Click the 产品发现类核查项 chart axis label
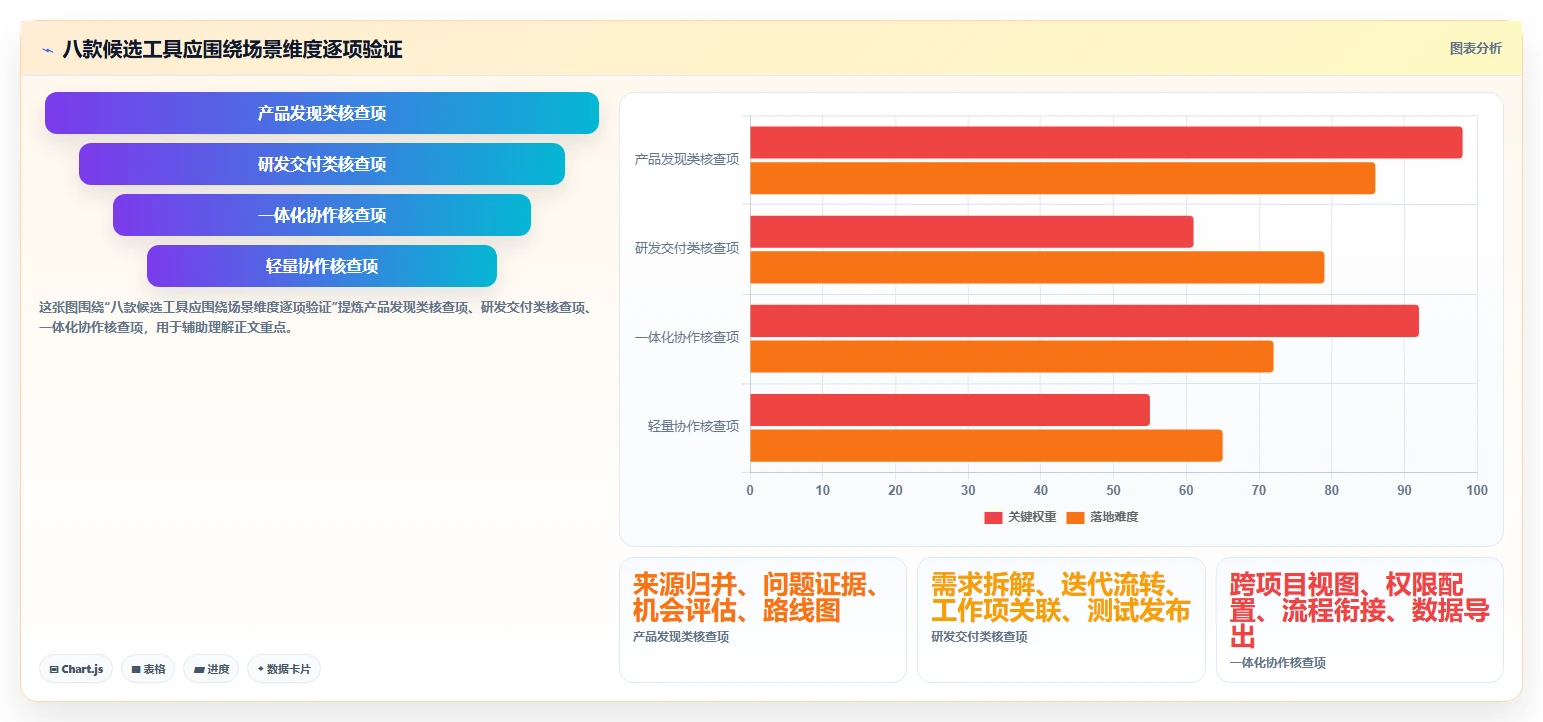The height and width of the screenshot is (722, 1543). tap(687, 159)
